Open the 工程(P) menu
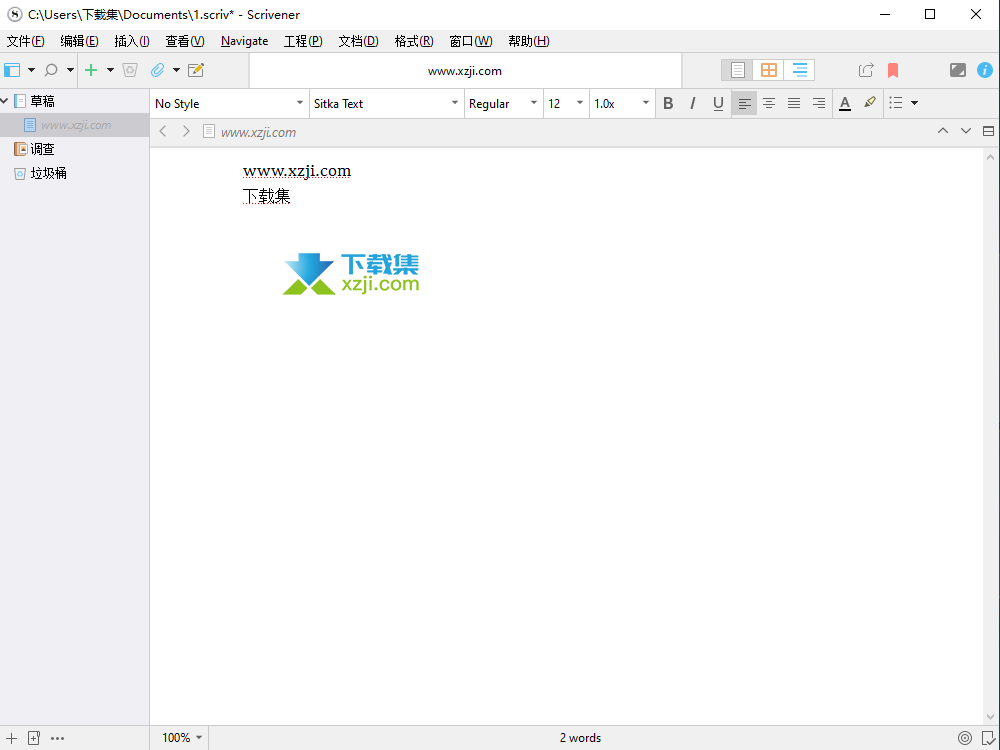The height and width of the screenshot is (750, 1000). (x=303, y=41)
